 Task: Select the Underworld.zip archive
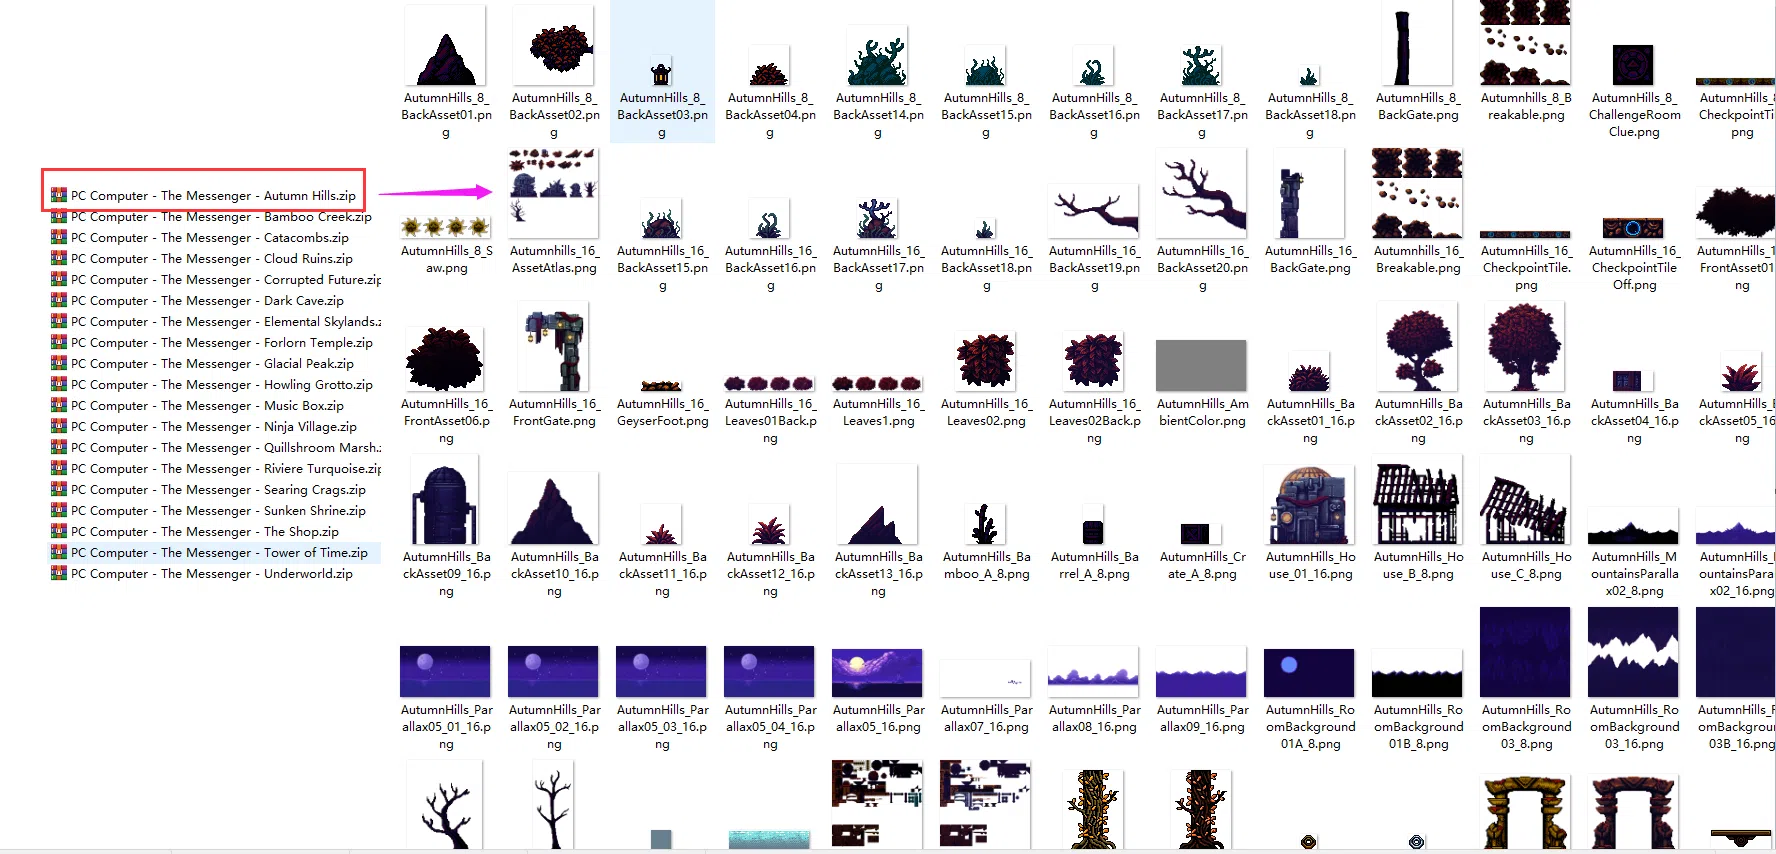(202, 574)
